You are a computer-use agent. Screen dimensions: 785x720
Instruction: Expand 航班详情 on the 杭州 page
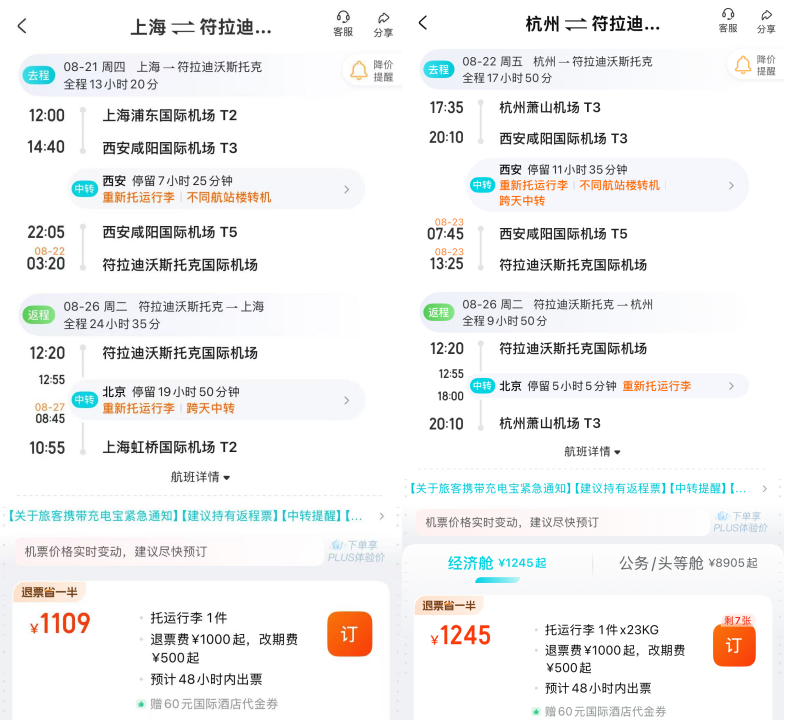[x=593, y=452]
